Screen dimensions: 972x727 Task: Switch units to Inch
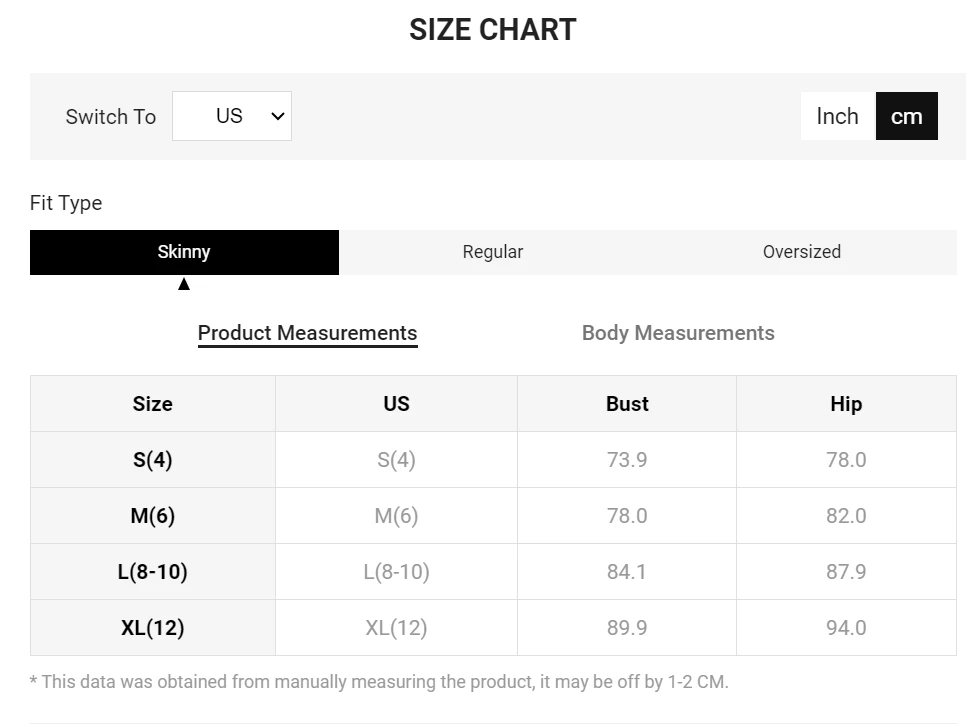(x=837, y=116)
